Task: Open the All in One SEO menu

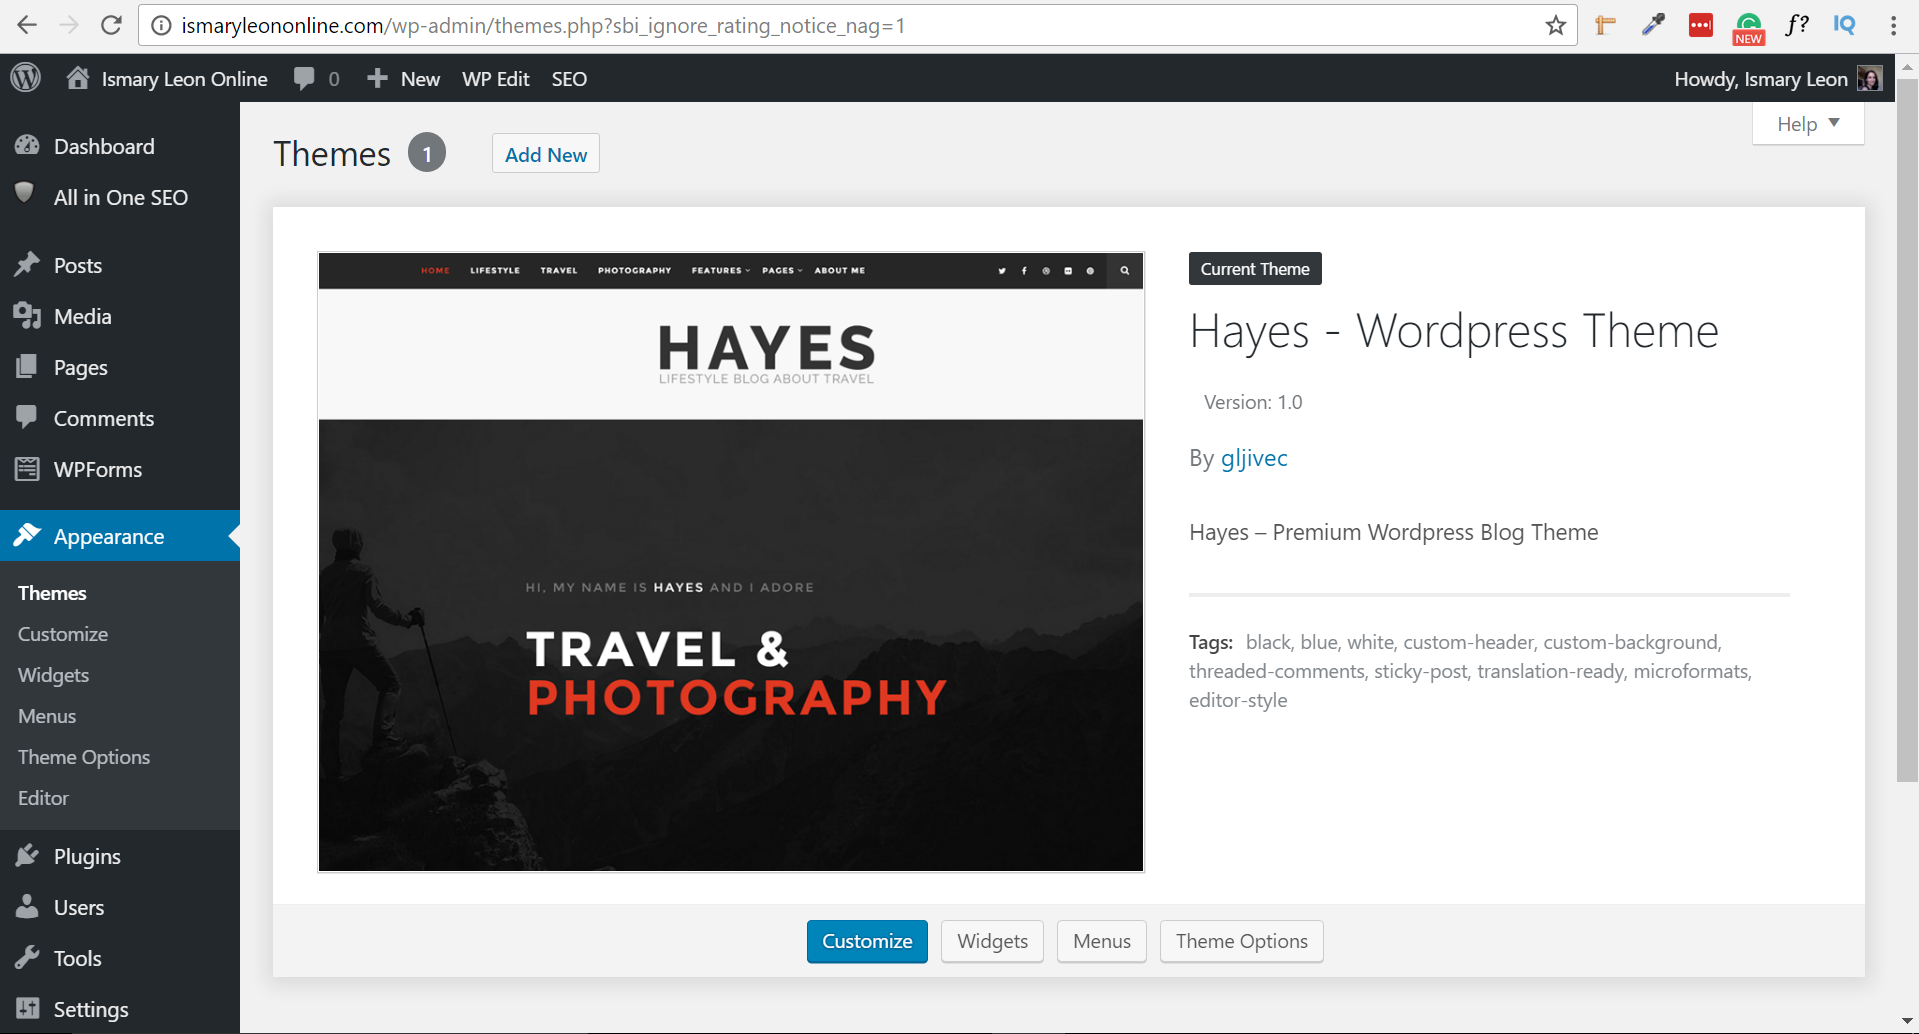Action: click(x=120, y=197)
